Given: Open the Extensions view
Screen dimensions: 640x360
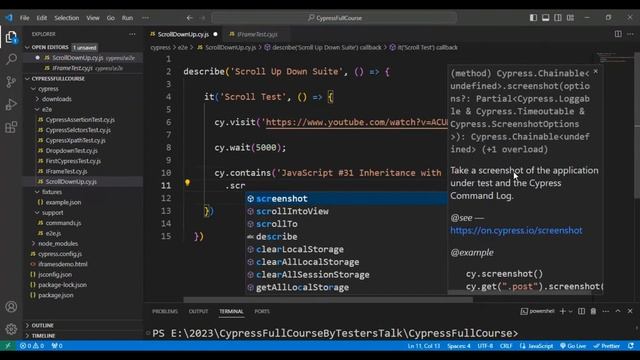Looking at the screenshot, I should pyautogui.click(x=11, y=127).
